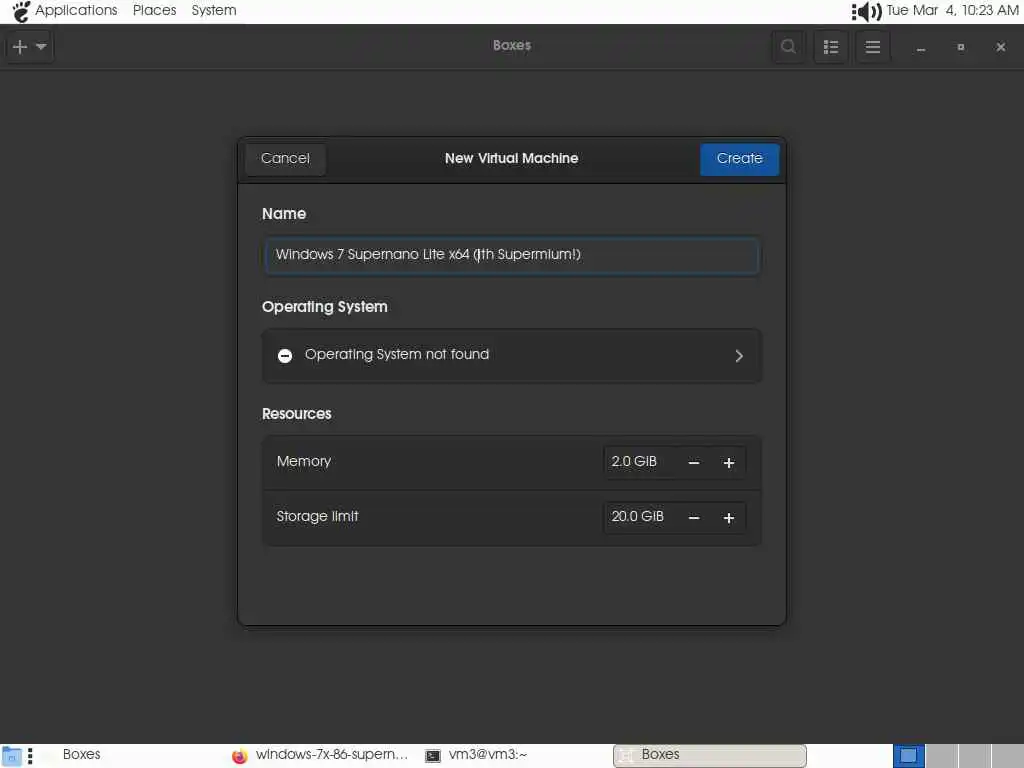Click the minus-circle icon beside Operating System not found

click(x=285, y=355)
